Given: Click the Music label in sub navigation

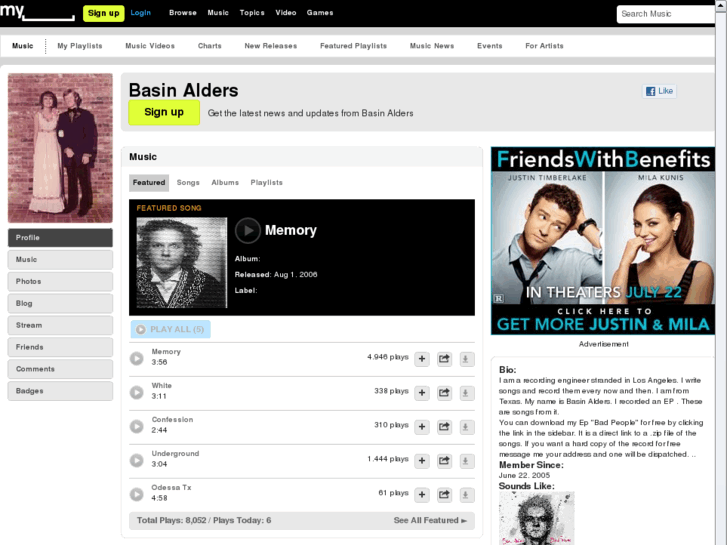Looking at the screenshot, I should click(23, 46).
